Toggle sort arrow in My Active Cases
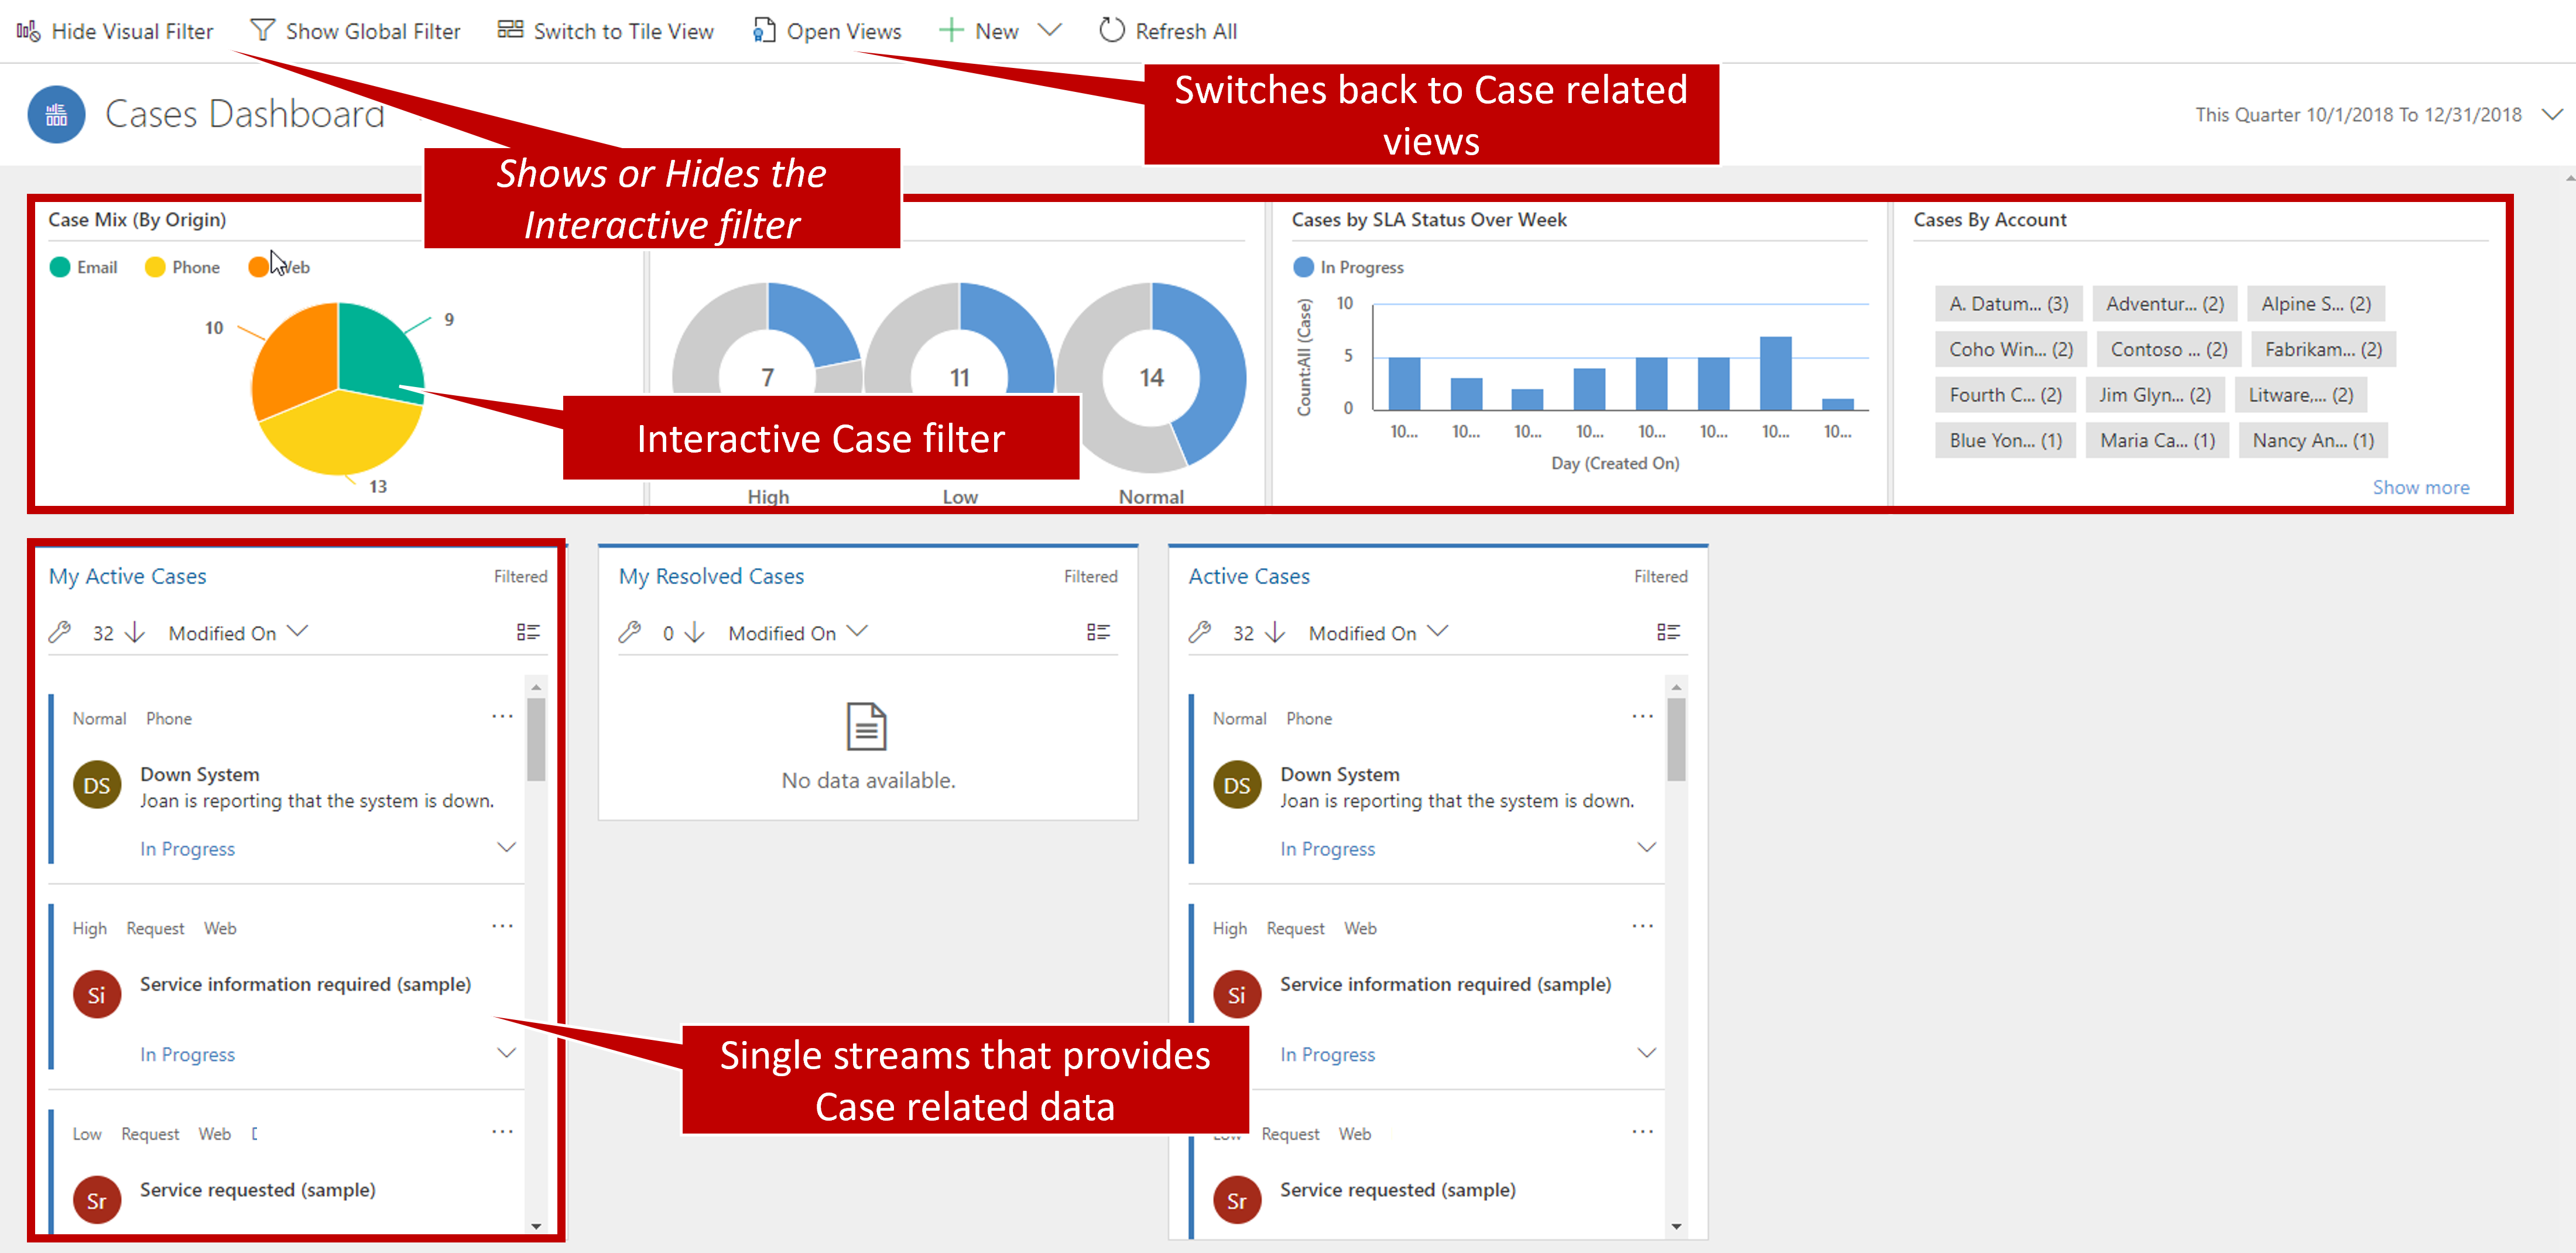Screen dimensions: 2576x1253 coord(135,632)
